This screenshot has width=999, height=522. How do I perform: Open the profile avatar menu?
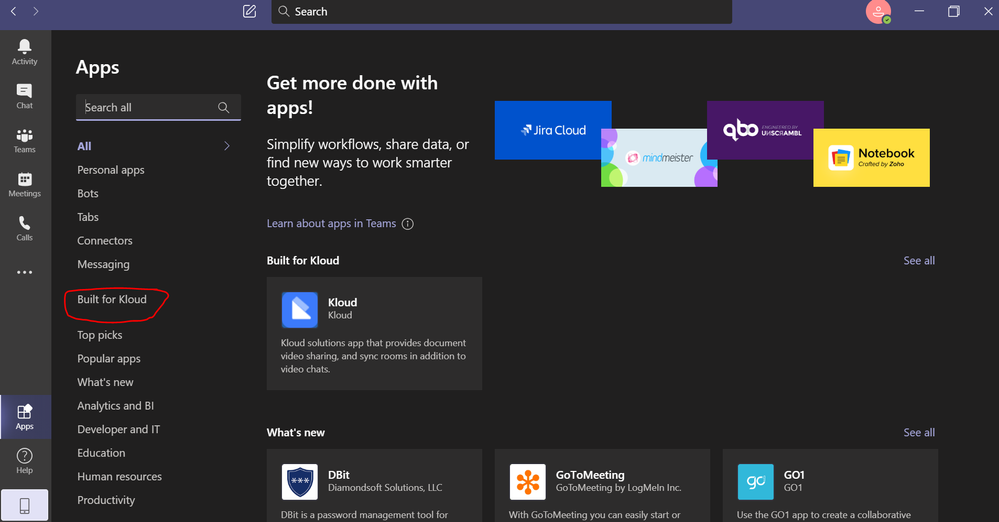click(x=878, y=11)
